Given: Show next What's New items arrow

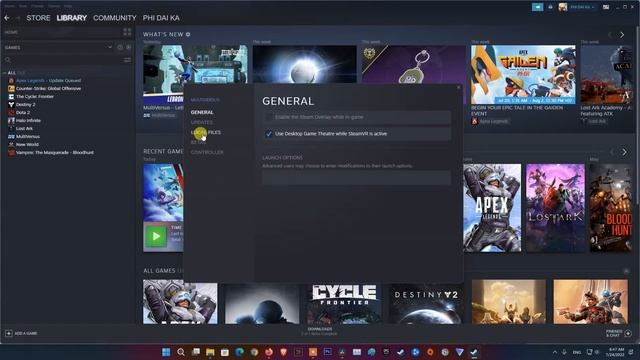Looking at the screenshot, I should (x=622, y=35).
